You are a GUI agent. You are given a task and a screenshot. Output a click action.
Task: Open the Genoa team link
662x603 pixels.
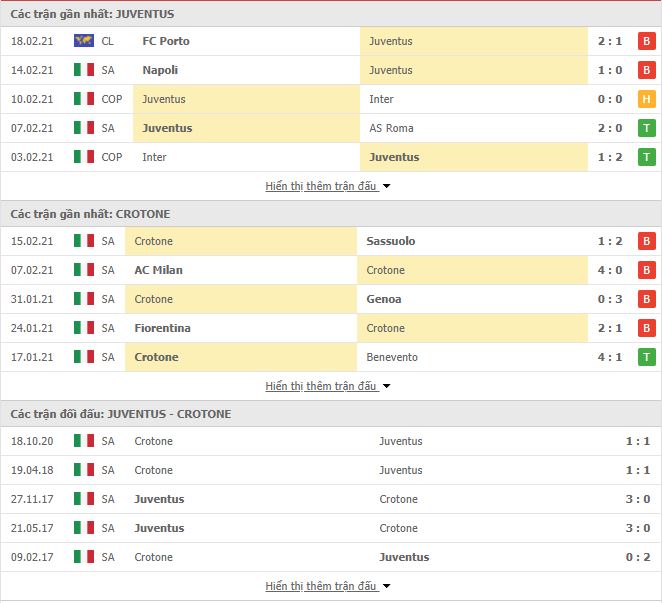click(x=384, y=299)
